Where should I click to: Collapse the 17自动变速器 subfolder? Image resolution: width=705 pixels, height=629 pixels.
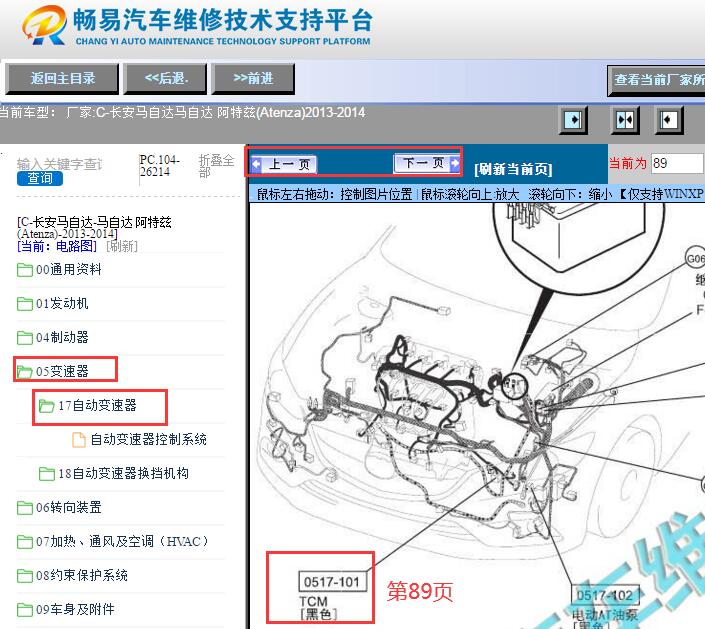pos(97,406)
